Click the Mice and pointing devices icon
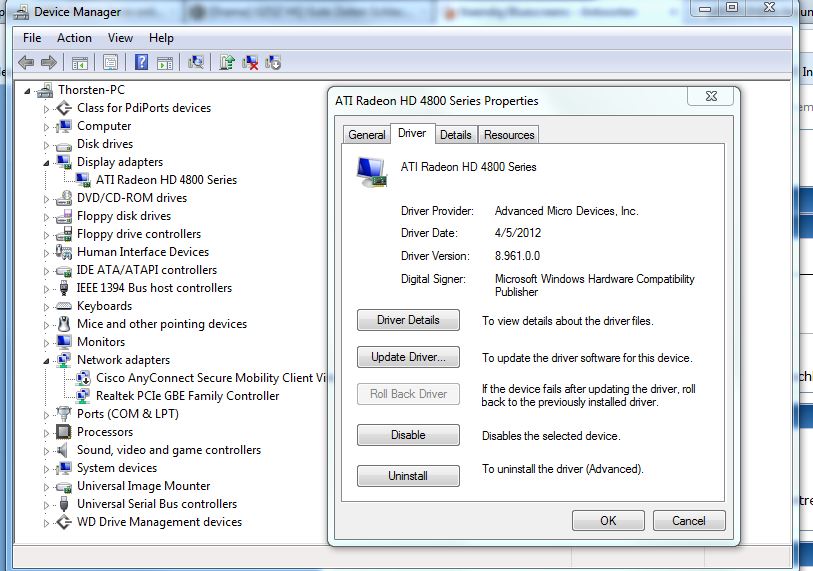Viewport: 813px width, 571px height. coord(64,324)
